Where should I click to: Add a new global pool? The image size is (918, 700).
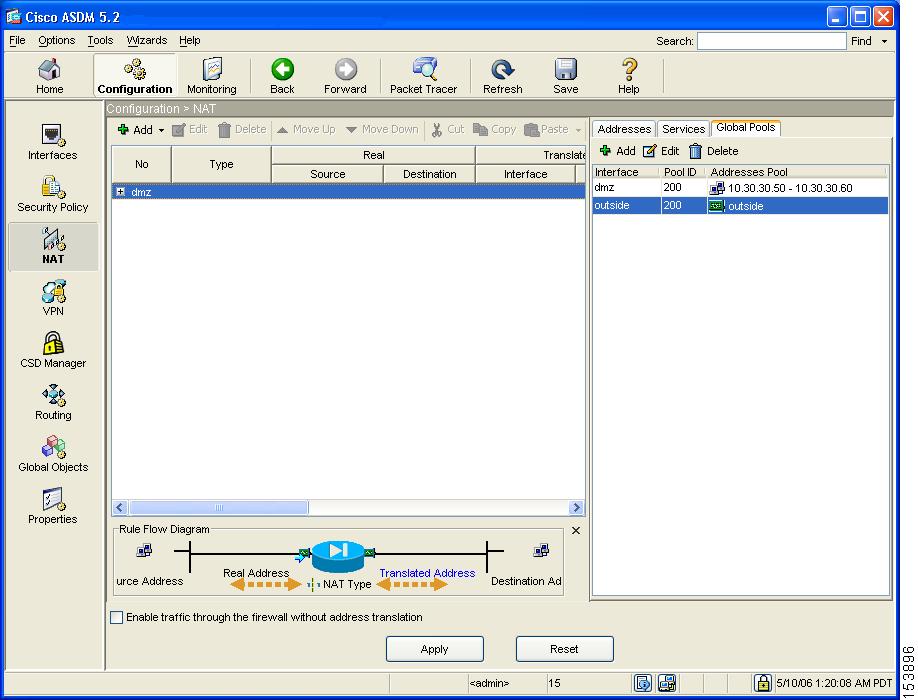[x=618, y=151]
